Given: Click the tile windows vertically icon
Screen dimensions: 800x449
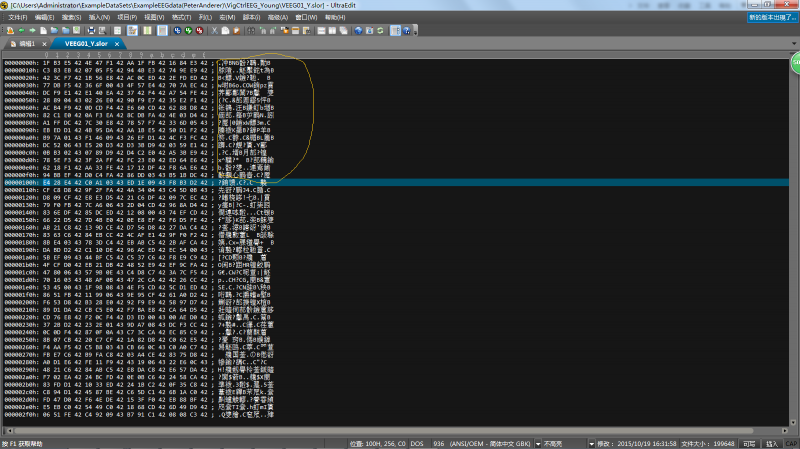Looking at the screenshot, I should pyautogui.click(x=332, y=31).
